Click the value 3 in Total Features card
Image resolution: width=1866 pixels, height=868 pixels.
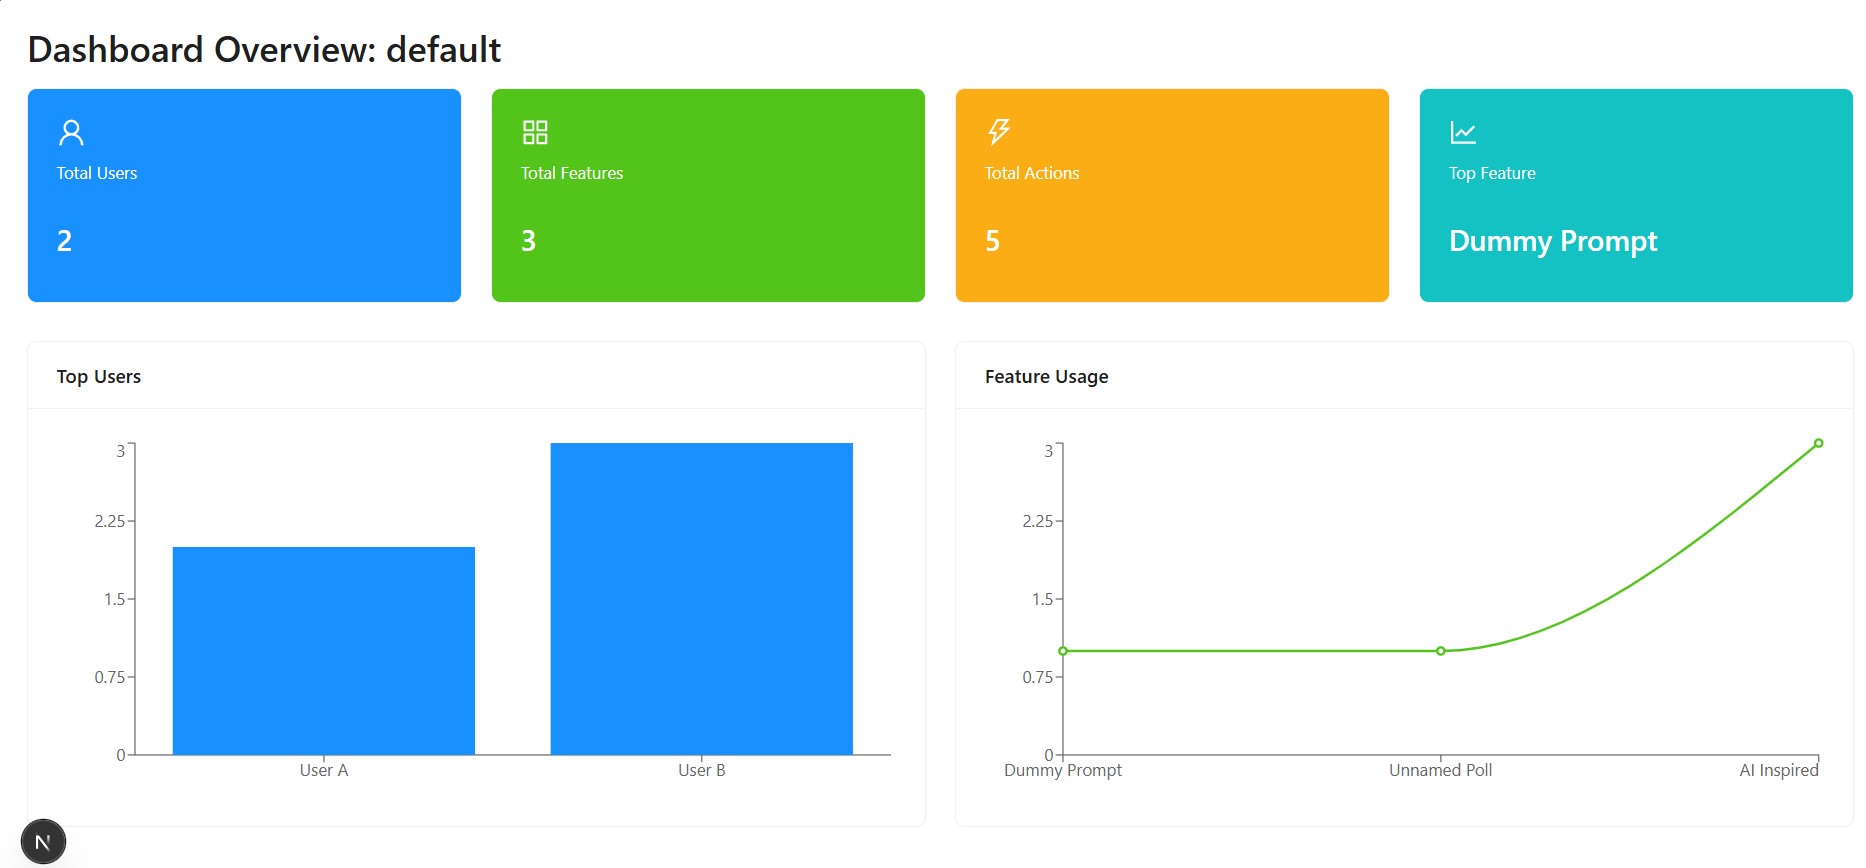[528, 241]
